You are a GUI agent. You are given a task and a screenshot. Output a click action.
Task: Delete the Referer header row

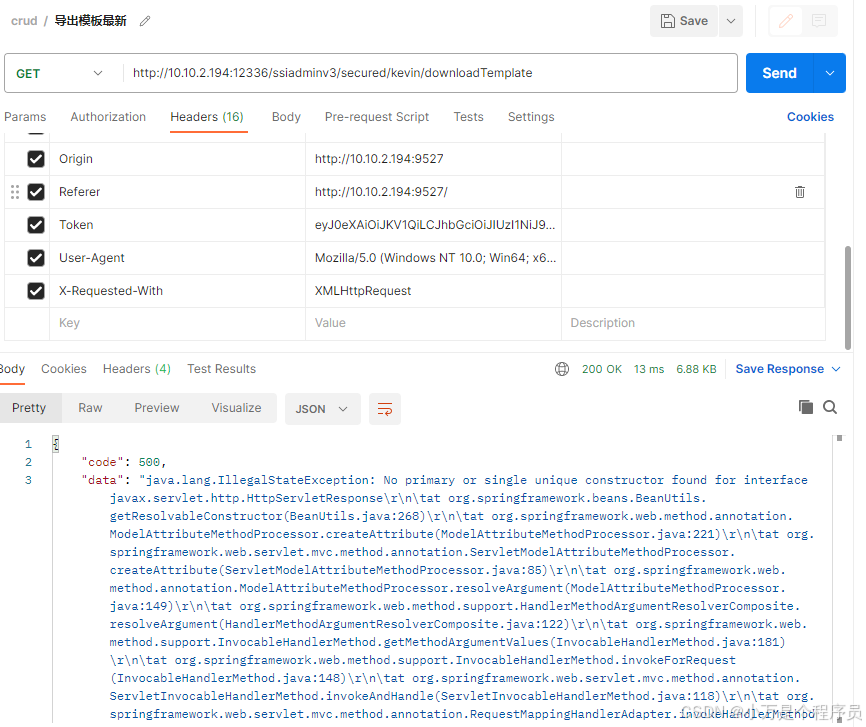799,191
